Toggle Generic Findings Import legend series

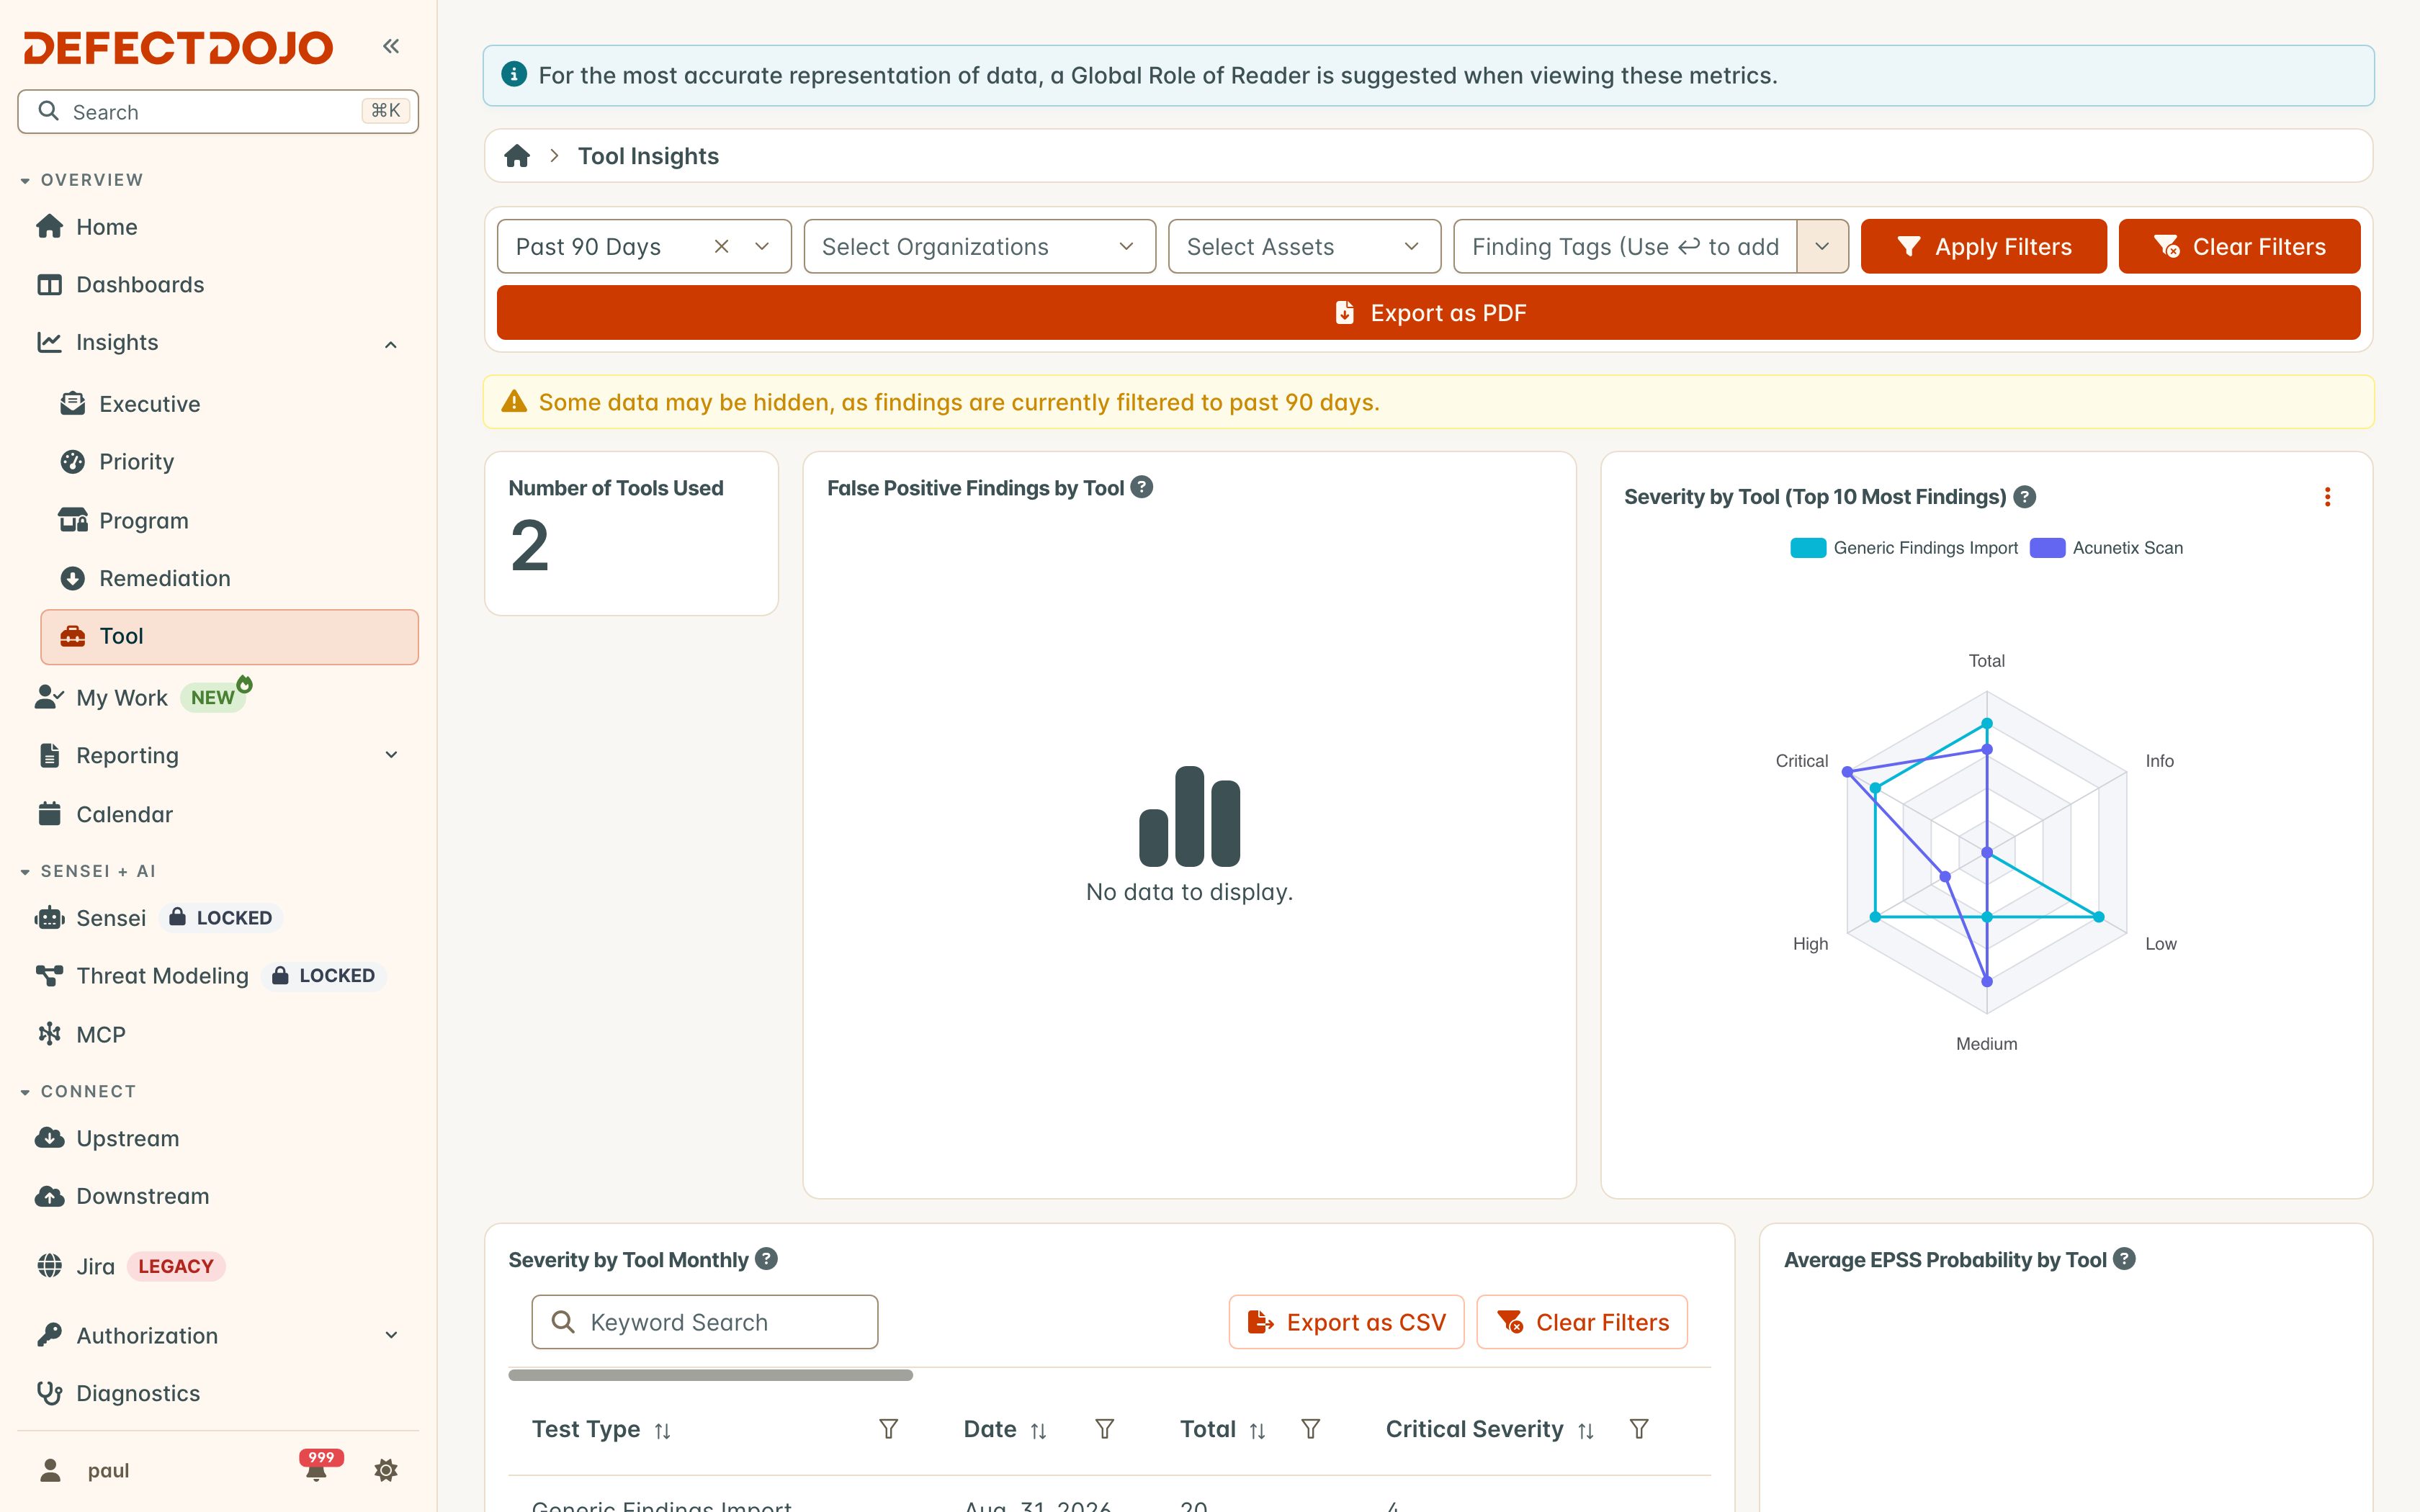[1903, 548]
